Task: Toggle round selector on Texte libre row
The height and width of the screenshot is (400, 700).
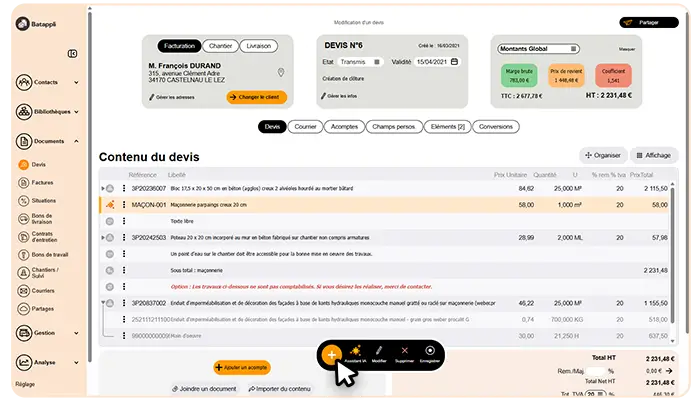Action: 110,221
